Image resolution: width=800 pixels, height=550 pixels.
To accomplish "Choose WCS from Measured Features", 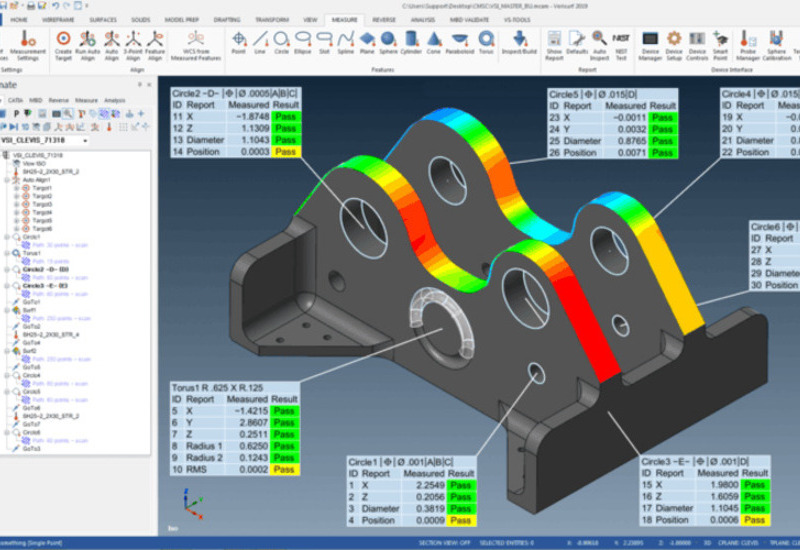I will tap(195, 46).
